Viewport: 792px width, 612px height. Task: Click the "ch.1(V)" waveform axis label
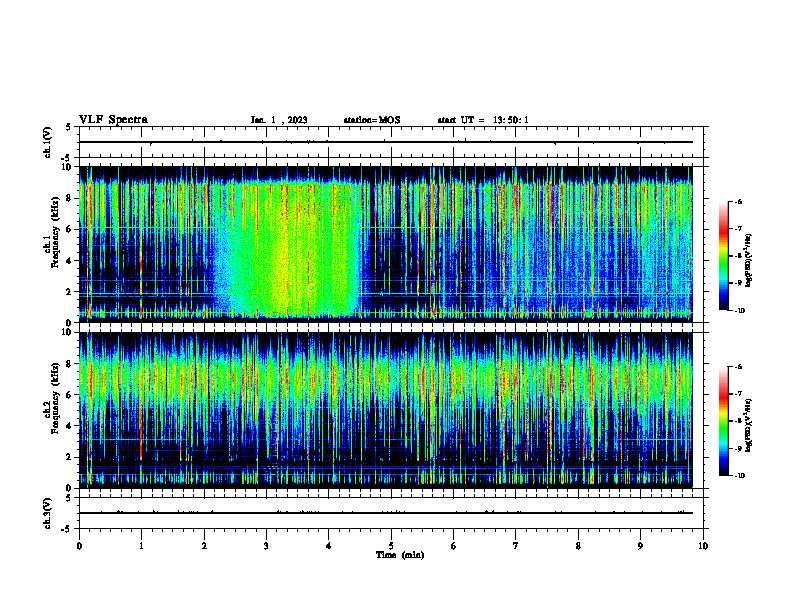(x=47, y=142)
